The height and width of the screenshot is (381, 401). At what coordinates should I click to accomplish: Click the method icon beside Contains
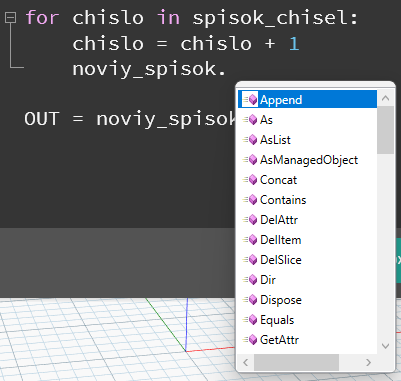coord(250,200)
